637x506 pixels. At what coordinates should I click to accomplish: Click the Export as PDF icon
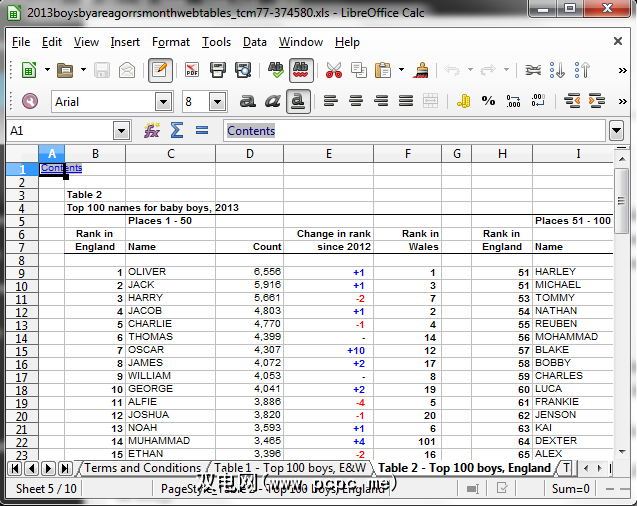coord(191,70)
